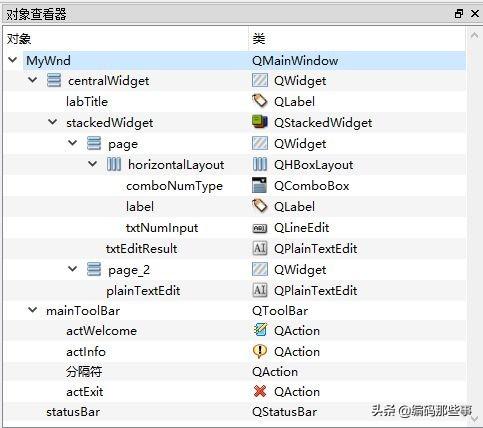The image size is (483, 428).
Task: Collapse the stackedWidget node
Action: (x=53, y=122)
